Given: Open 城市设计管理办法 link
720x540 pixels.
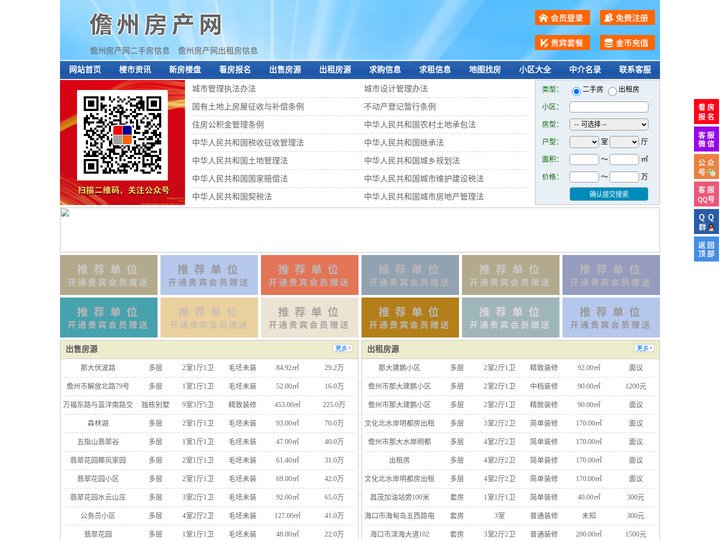Looking at the screenshot, I should (396, 89).
